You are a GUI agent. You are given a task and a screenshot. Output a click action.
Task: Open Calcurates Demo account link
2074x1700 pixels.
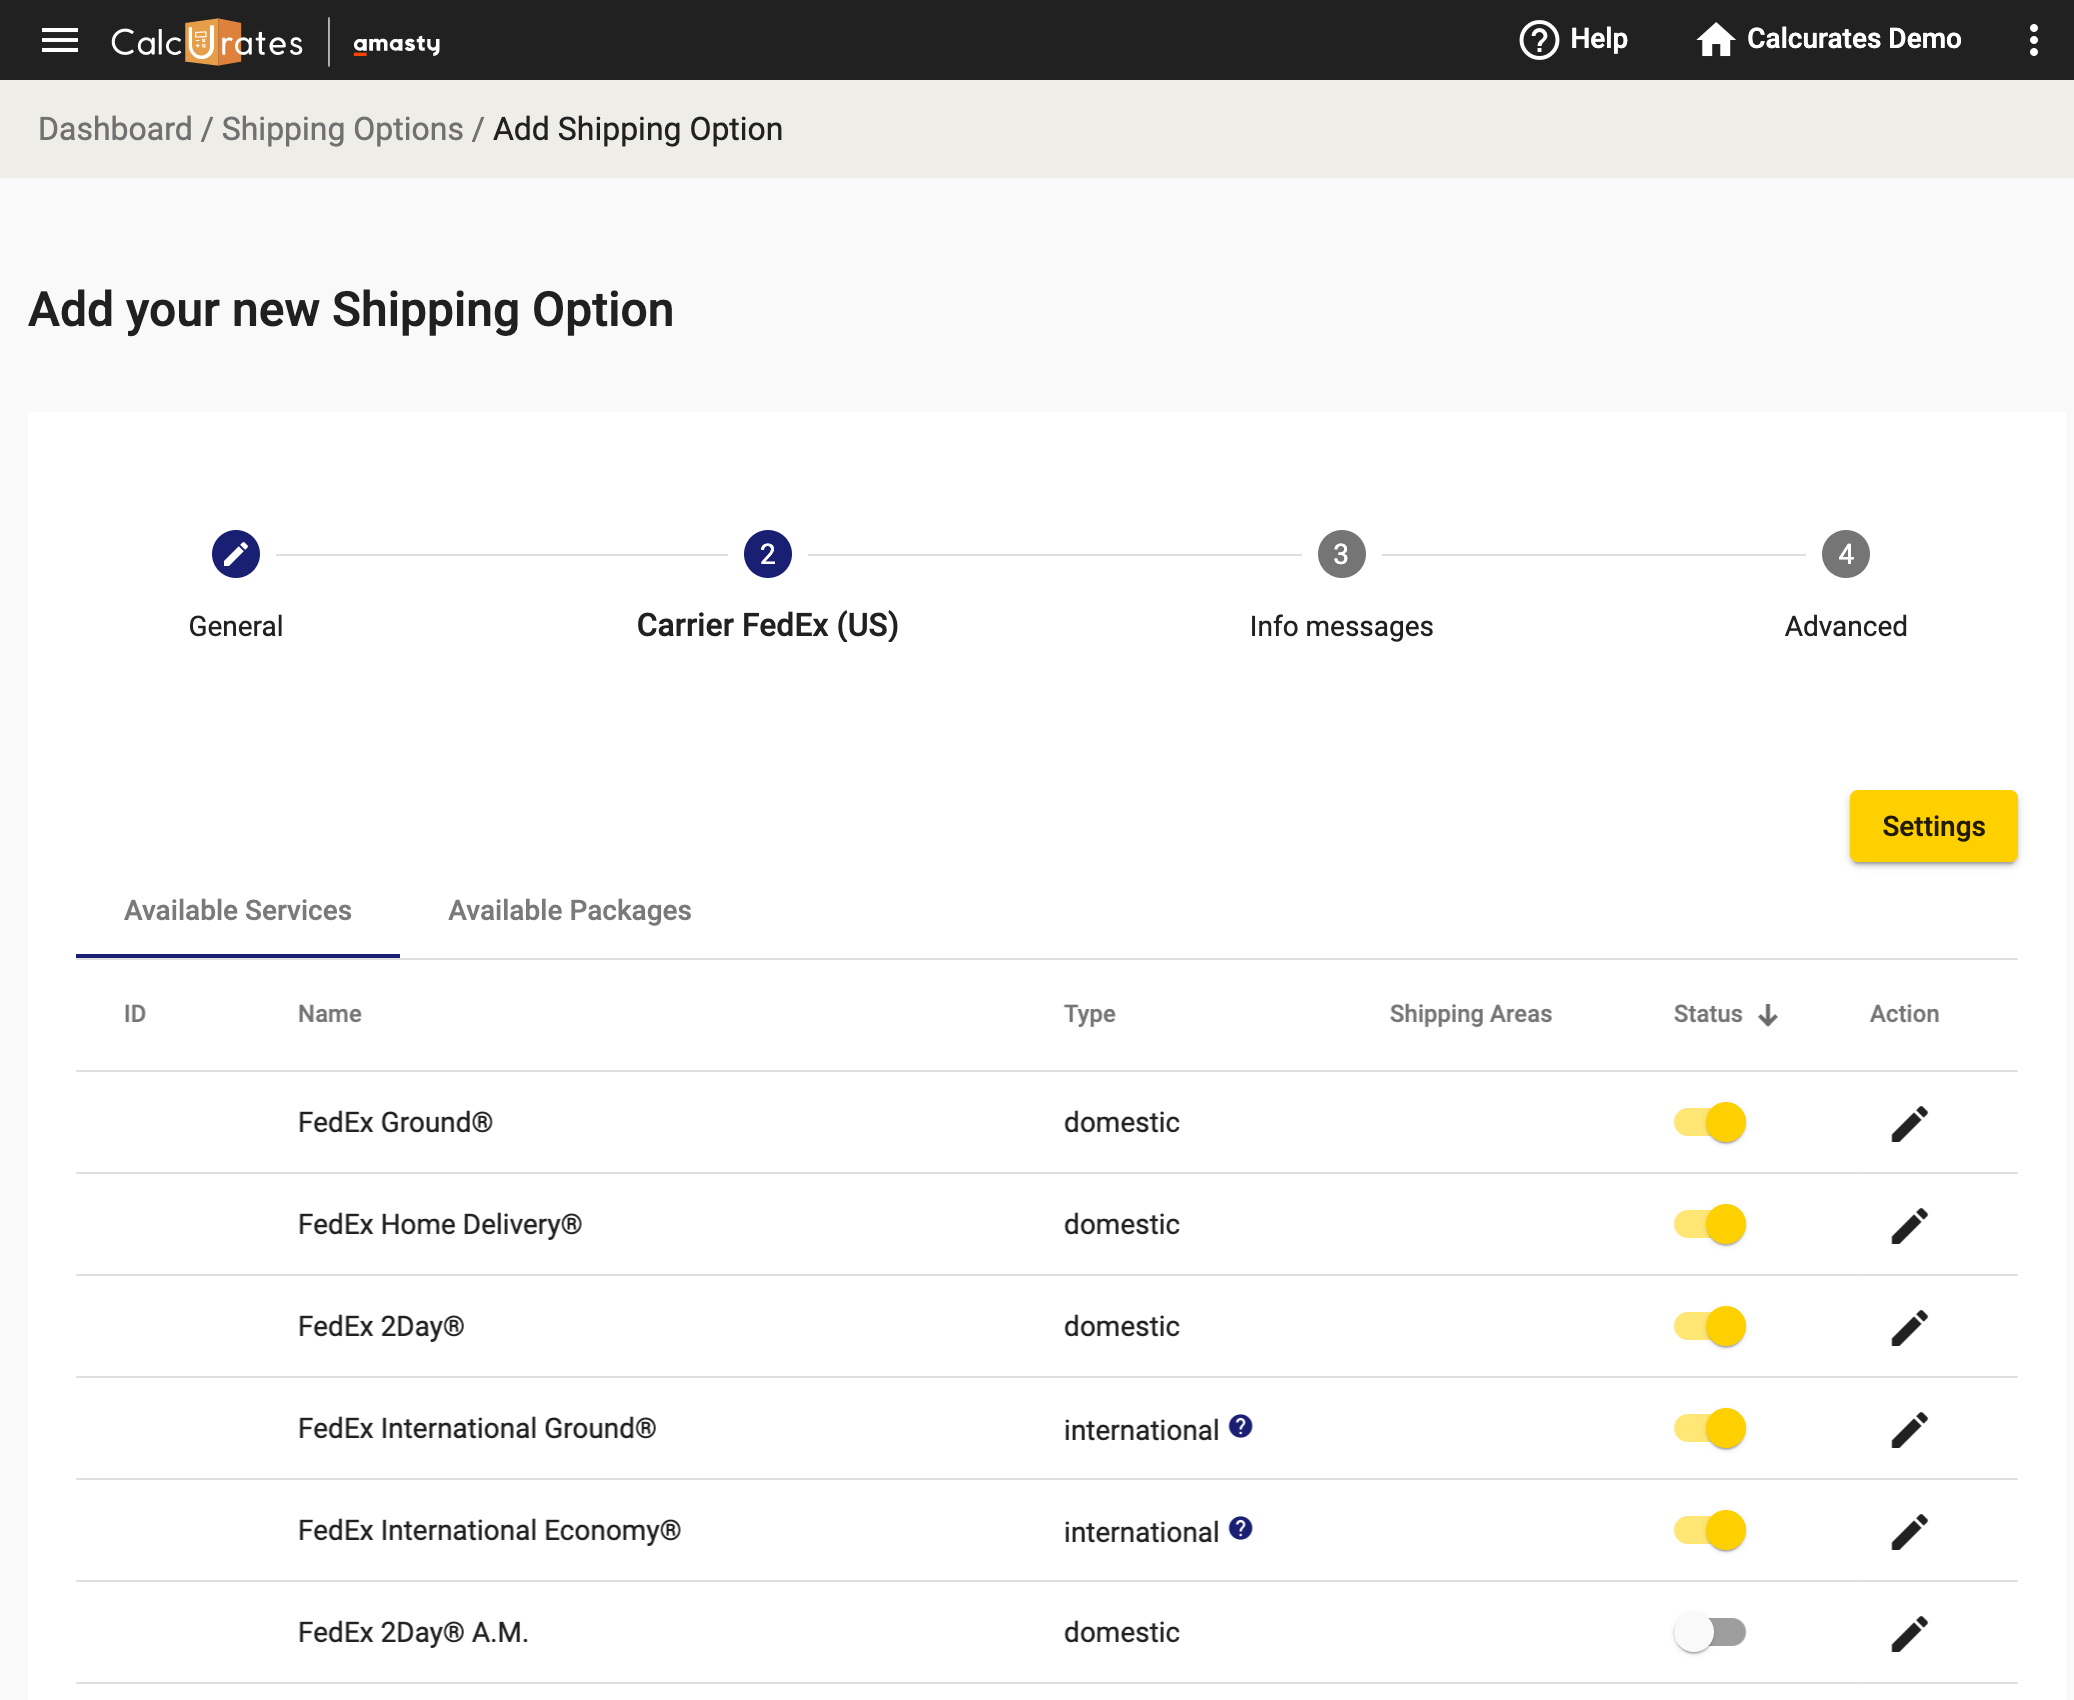(1854, 39)
